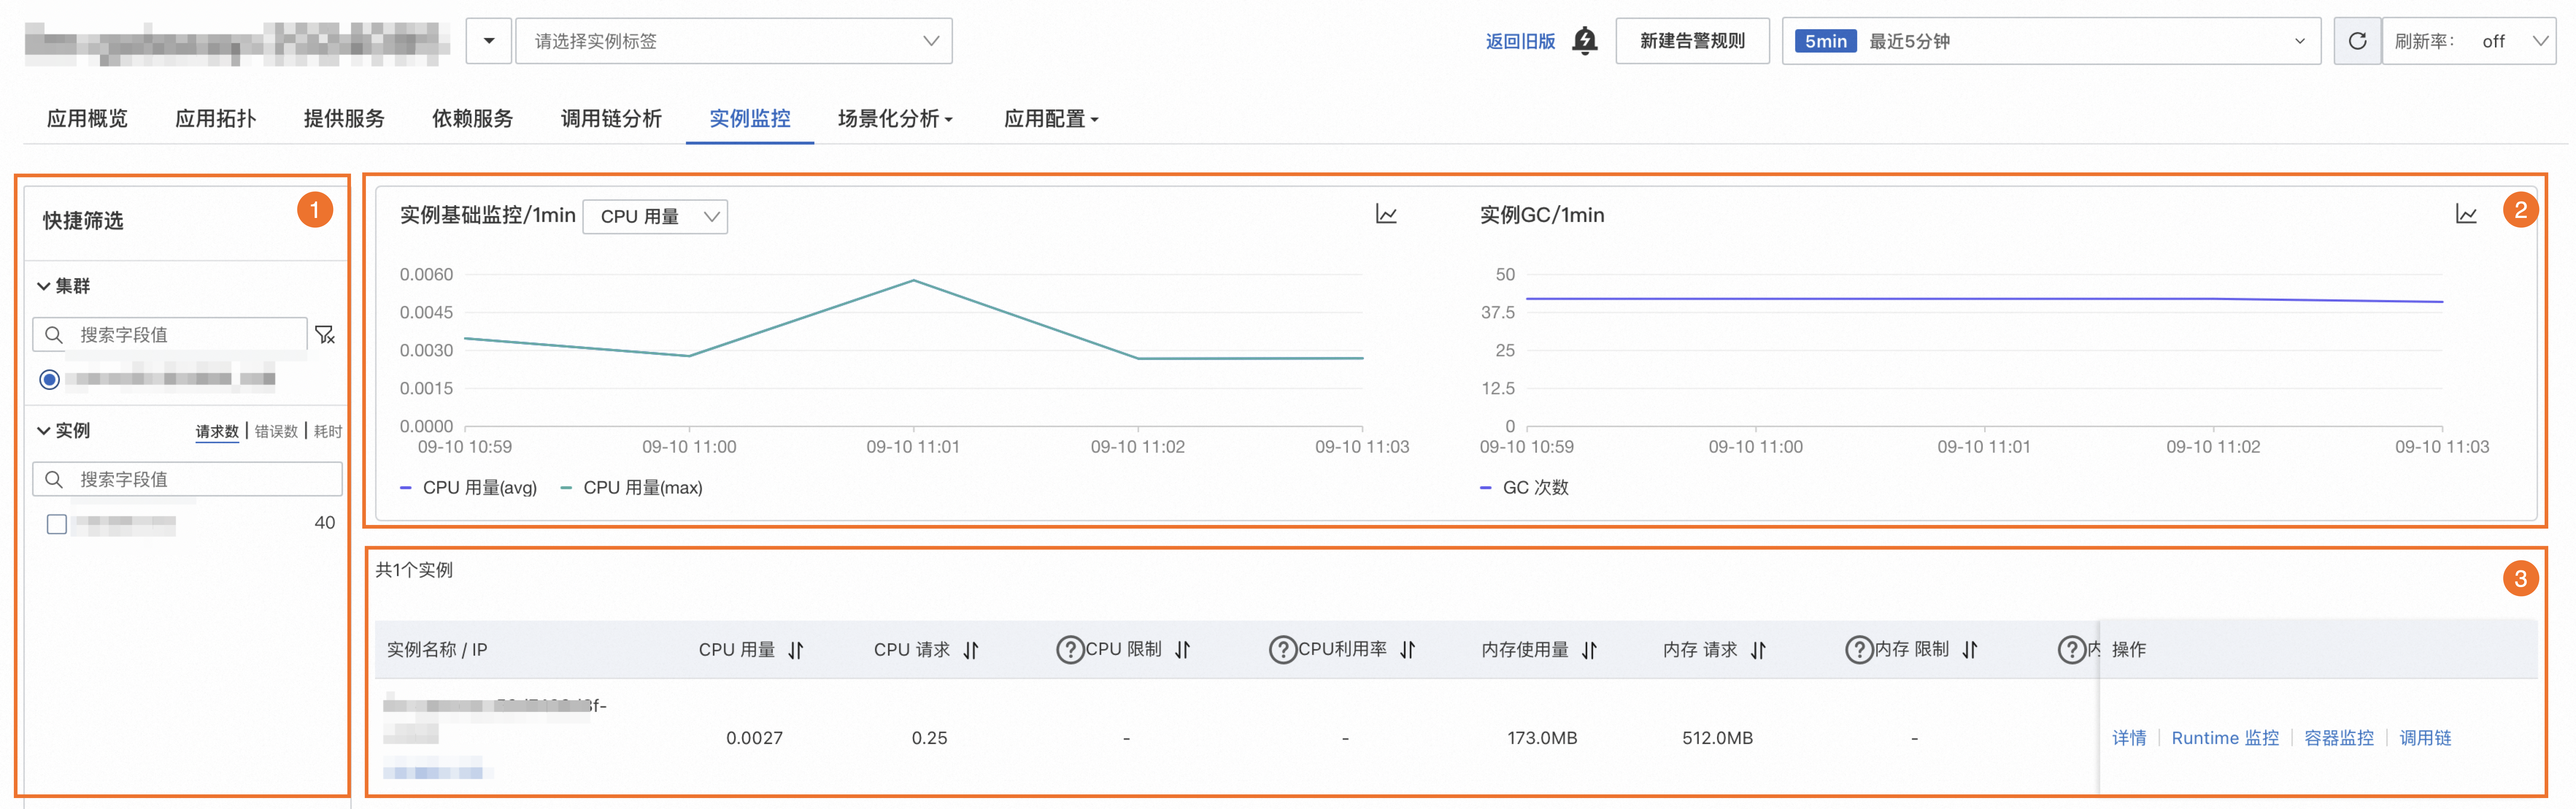
Task: Click the clear filter funnel icon
Action: click(x=325, y=334)
